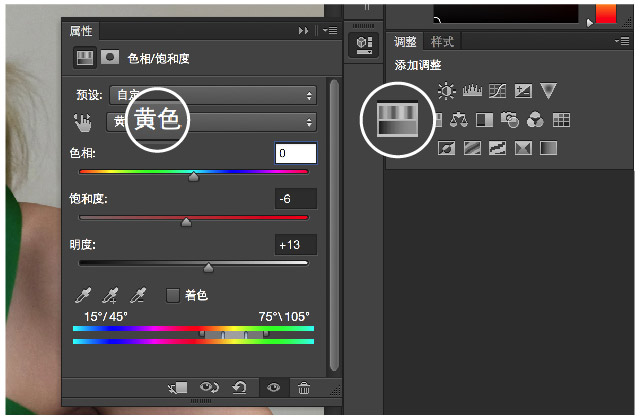
Task: Show the layer mask properties
Action: click(110, 58)
